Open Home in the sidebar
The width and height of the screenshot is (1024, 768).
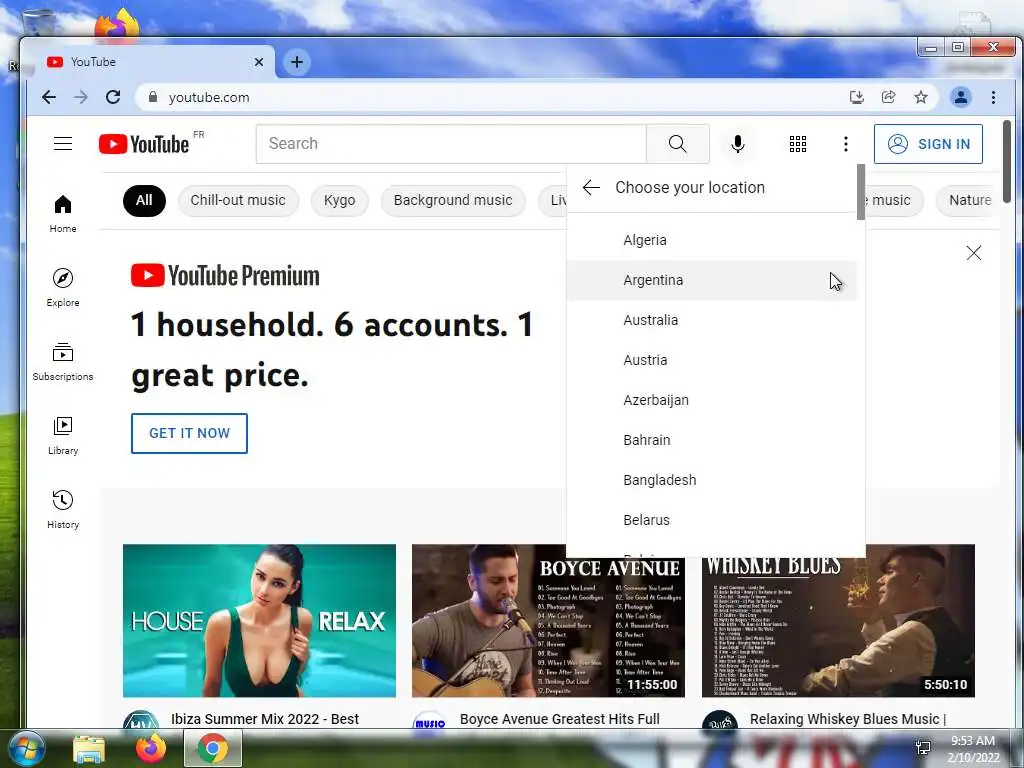(63, 214)
